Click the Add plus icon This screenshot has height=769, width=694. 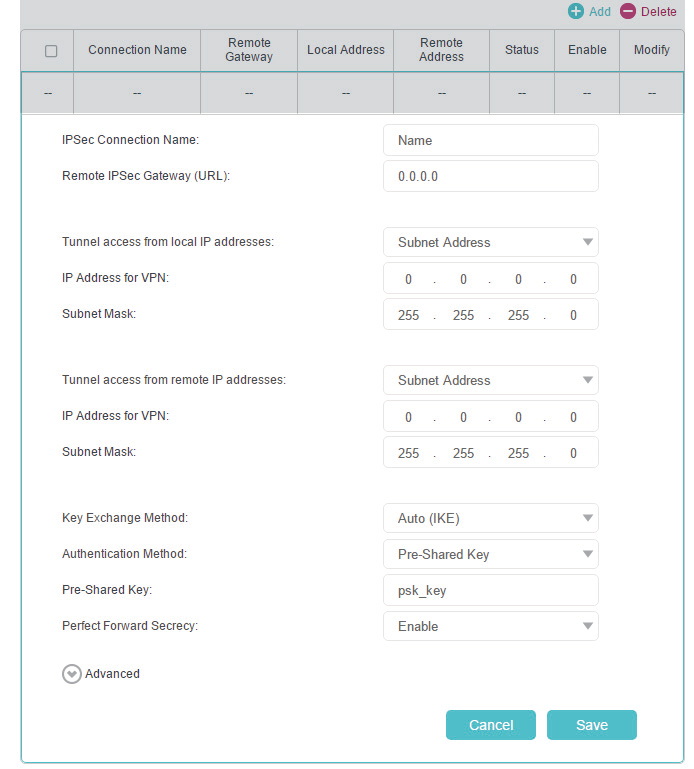576,12
